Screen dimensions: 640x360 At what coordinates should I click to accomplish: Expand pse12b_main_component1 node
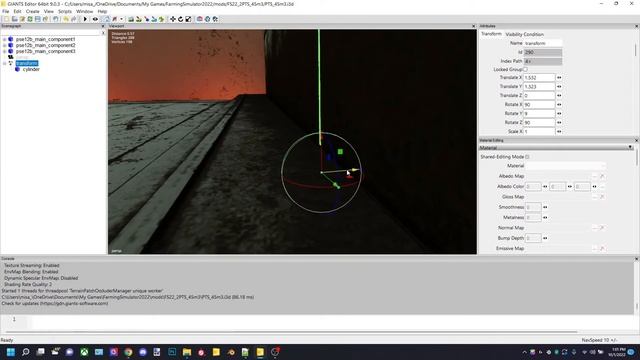coord(4,40)
